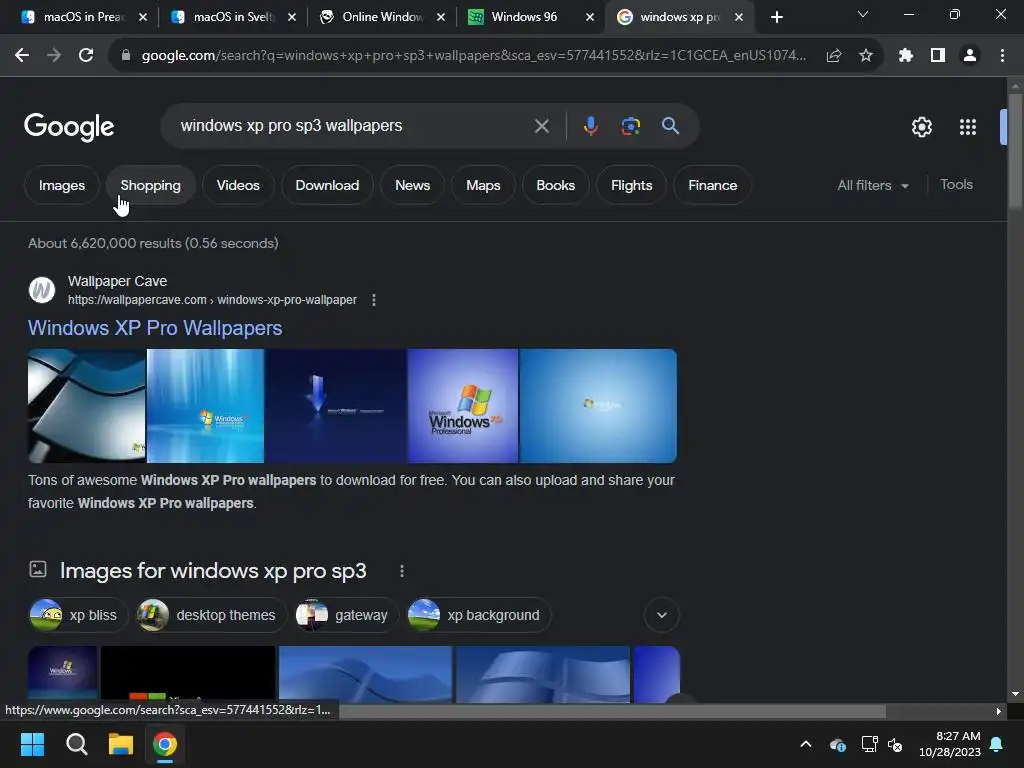The width and height of the screenshot is (1024, 768).
Task: Open a new browser tab
Action: [776, 18]
